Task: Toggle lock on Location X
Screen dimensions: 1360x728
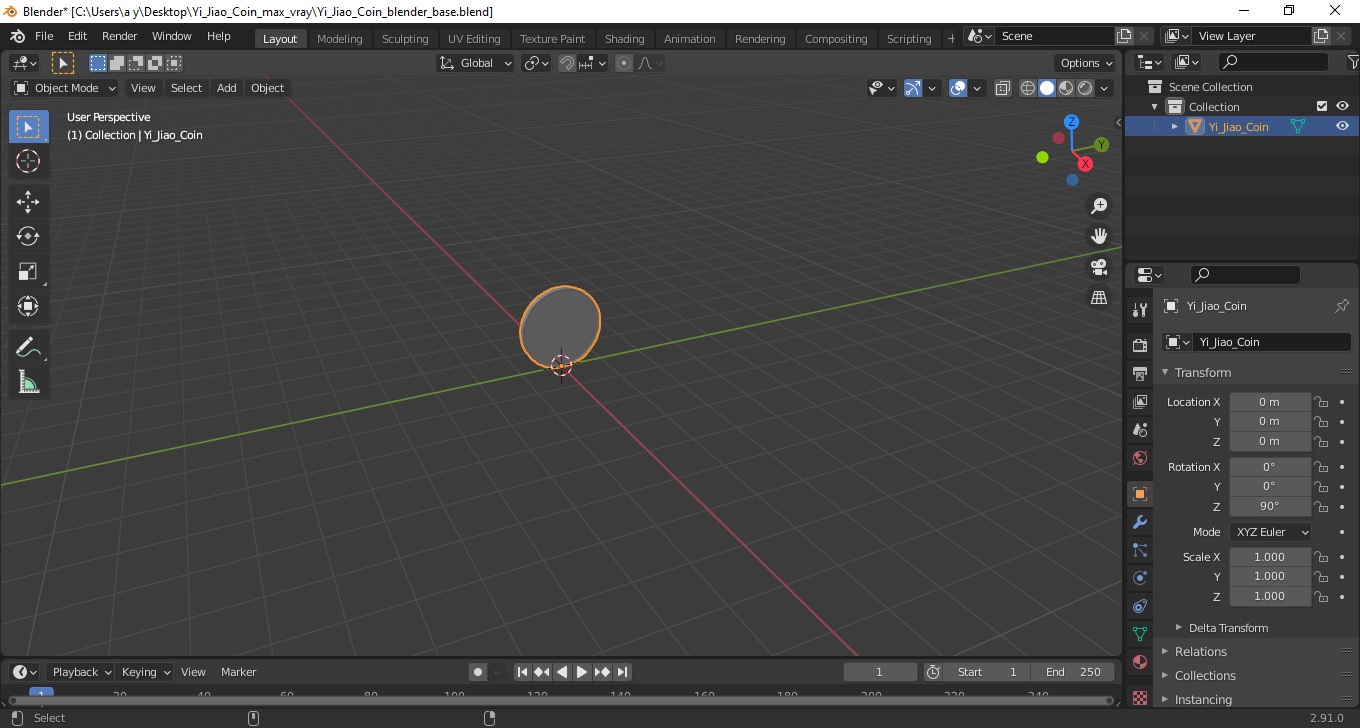Action: click(1321, 402)
